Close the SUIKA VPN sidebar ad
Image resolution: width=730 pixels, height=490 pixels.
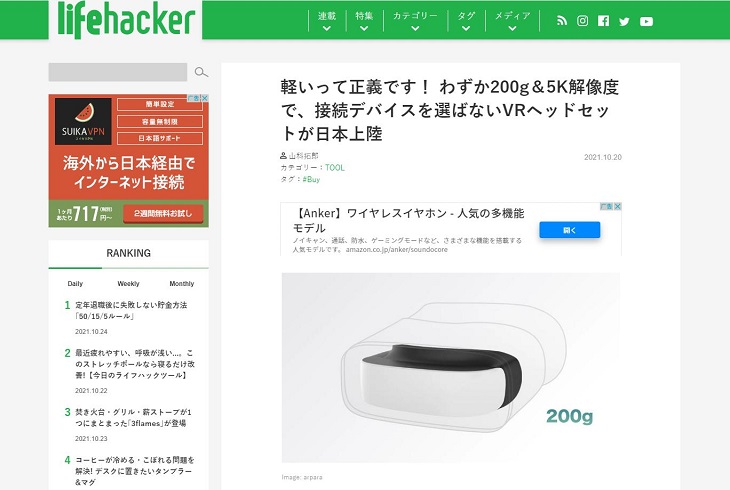click(x=204, y=98)
